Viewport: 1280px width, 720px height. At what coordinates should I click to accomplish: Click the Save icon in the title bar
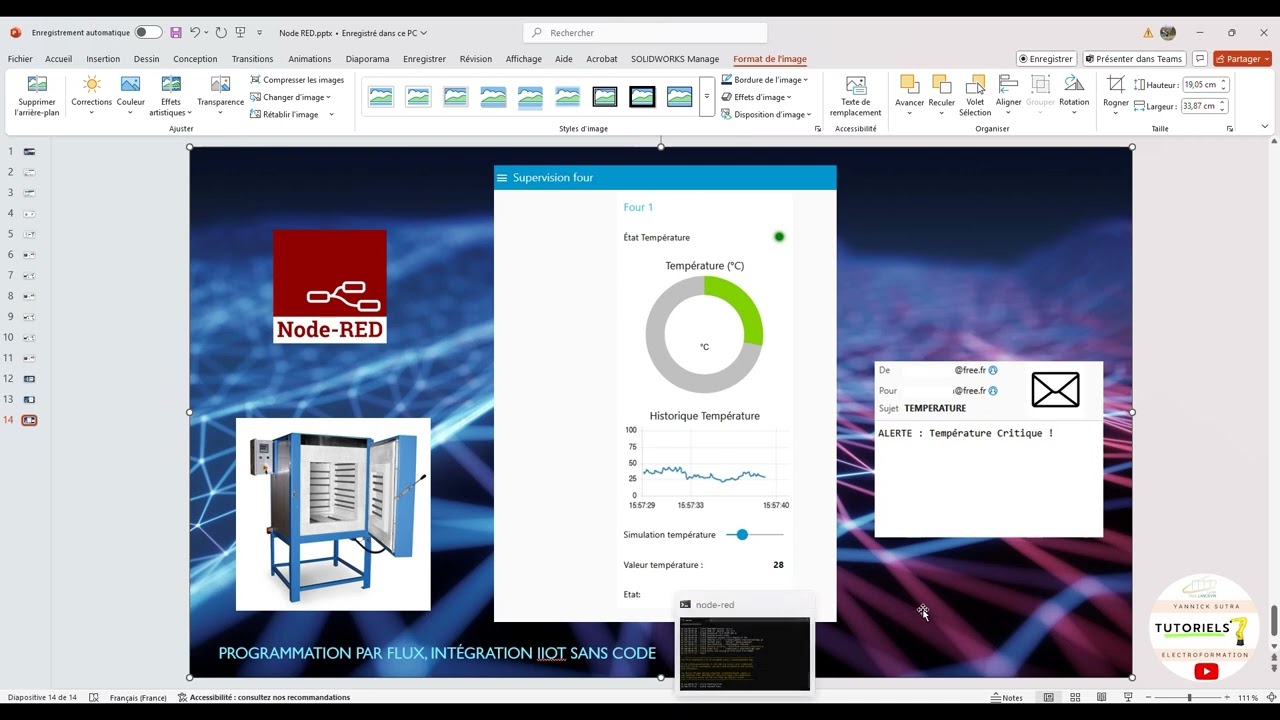click(176, 33)
